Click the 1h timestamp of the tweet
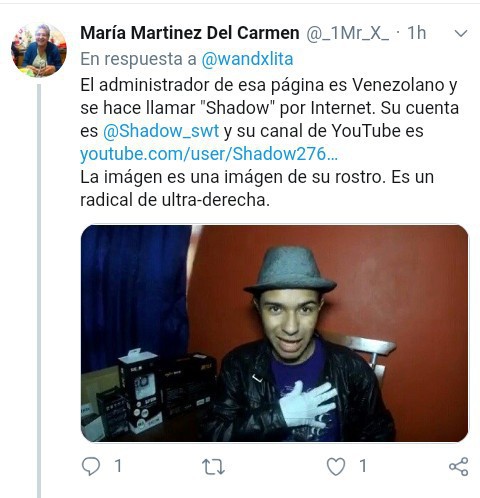480x498 pixels. [x=416, y=33]
